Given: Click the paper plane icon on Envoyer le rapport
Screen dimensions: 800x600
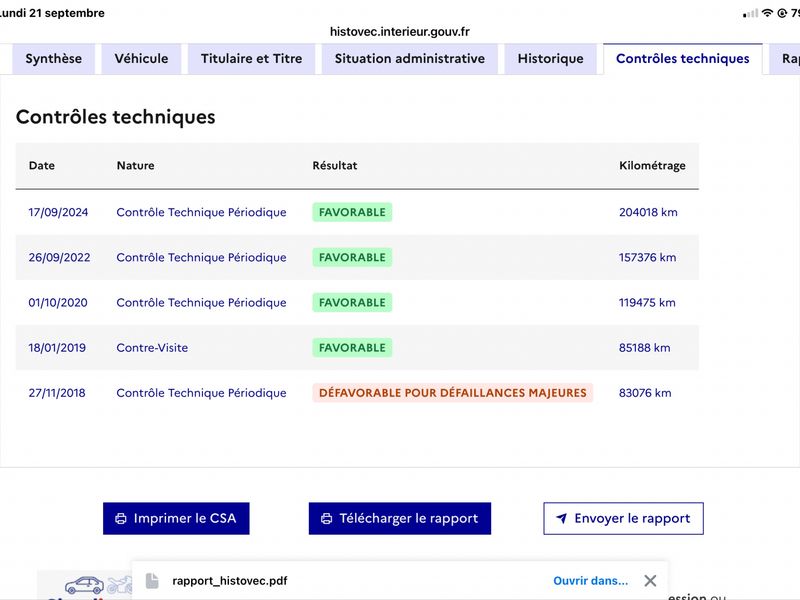Looking at the screenshot, I should (x=561, y=518).
